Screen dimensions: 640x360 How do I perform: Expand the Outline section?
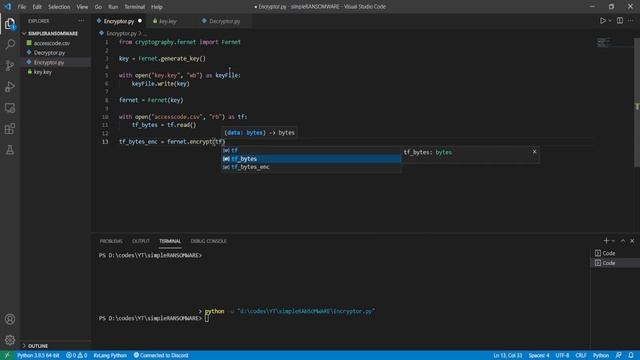56,346
